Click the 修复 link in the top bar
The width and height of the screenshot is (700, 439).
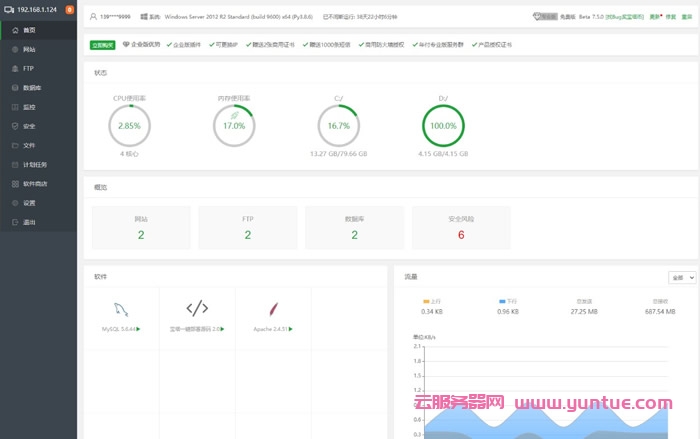pyautogui.click(x=670, y=17)
